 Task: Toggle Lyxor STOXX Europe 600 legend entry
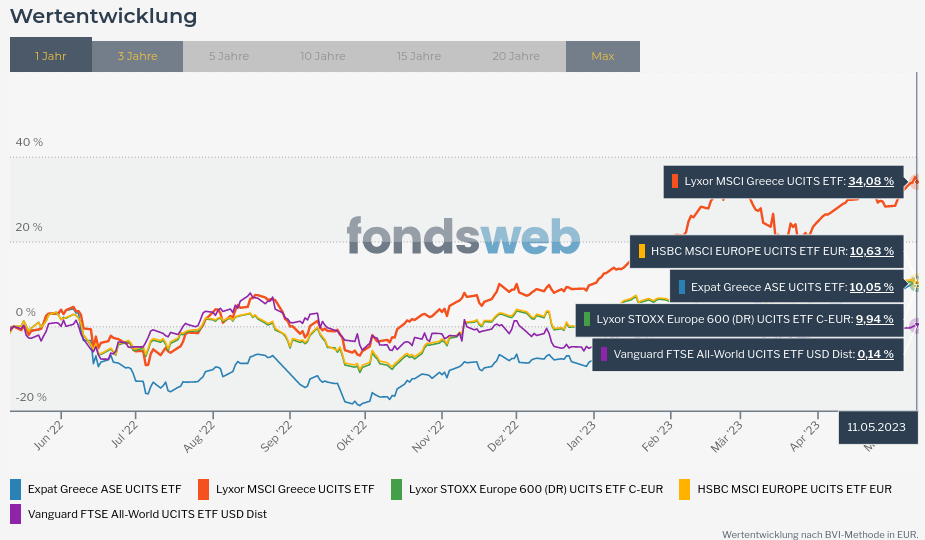[x=527, y=489]
